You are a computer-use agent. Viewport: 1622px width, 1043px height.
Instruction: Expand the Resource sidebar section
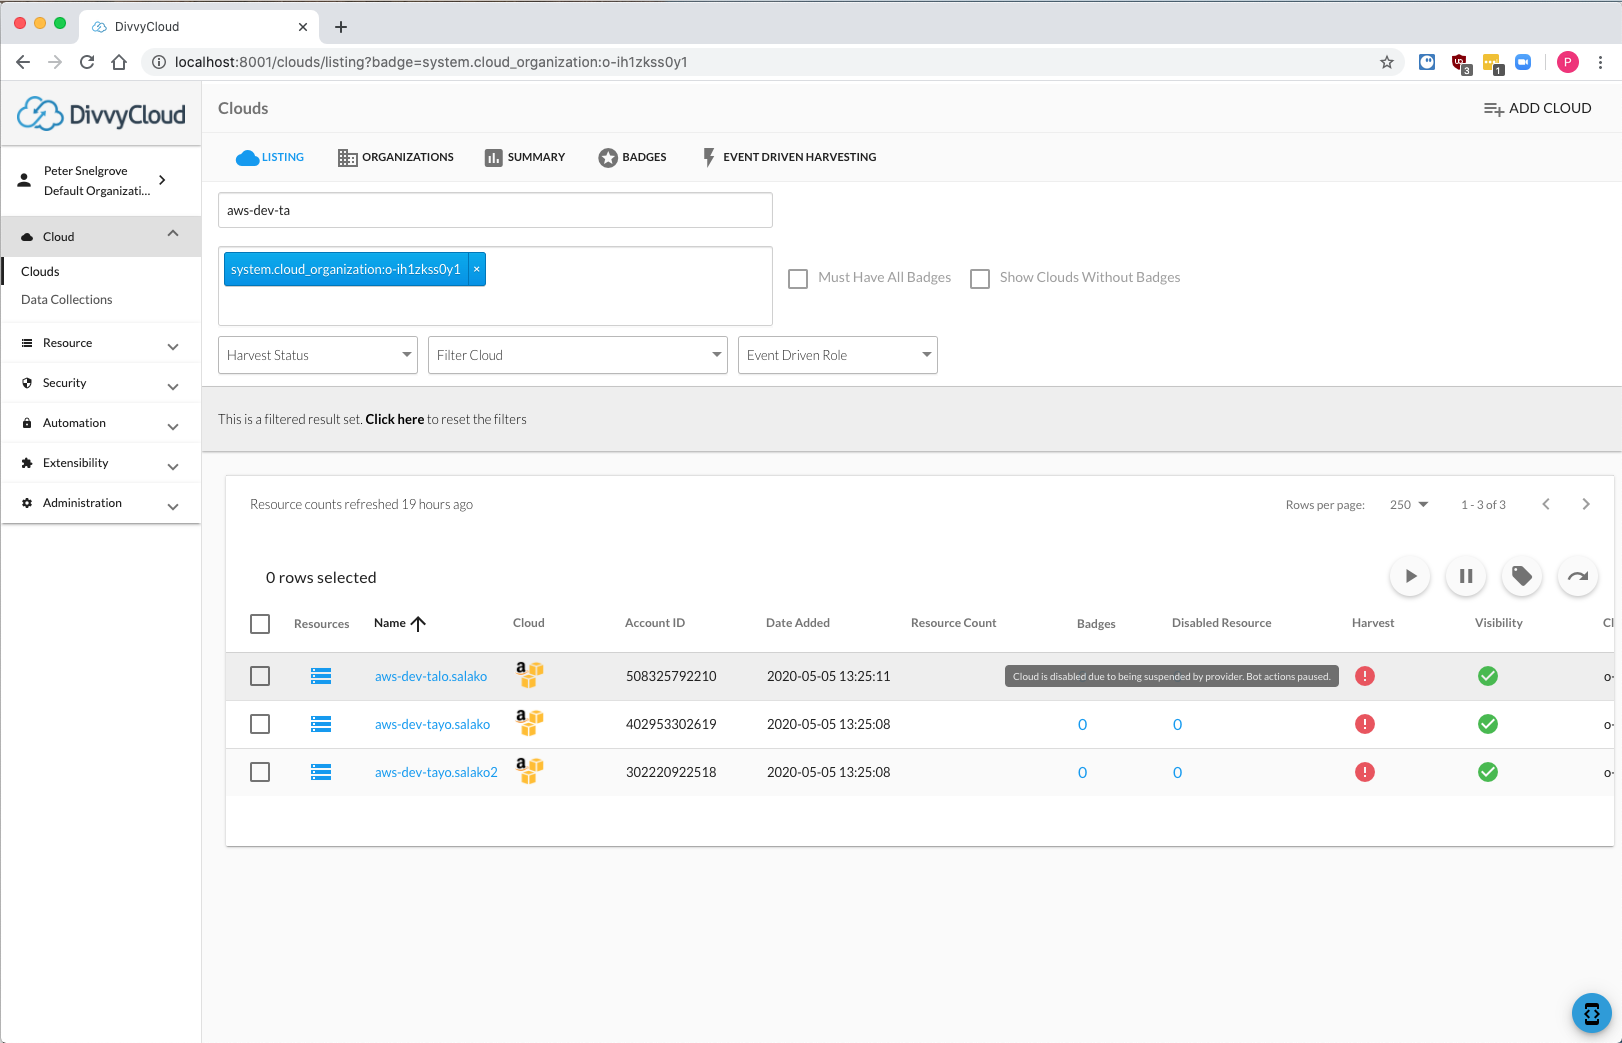point(101,343)
